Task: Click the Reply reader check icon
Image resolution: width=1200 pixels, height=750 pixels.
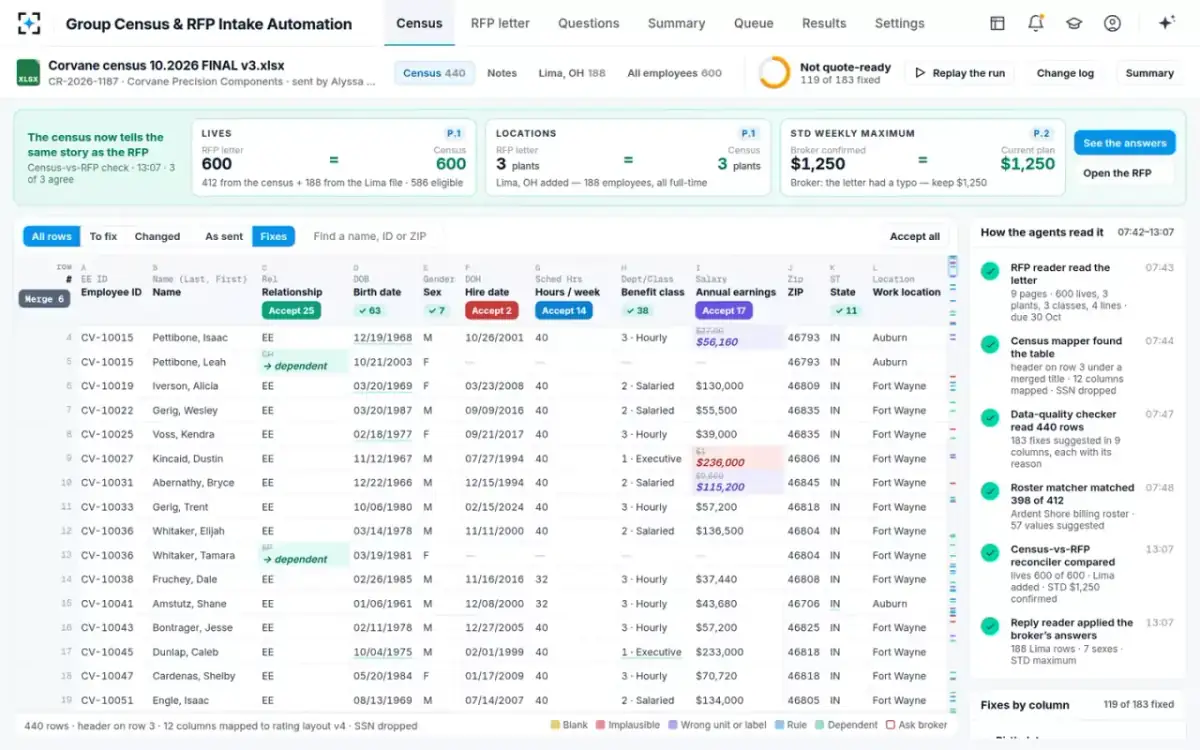Action: pos(990,626)
